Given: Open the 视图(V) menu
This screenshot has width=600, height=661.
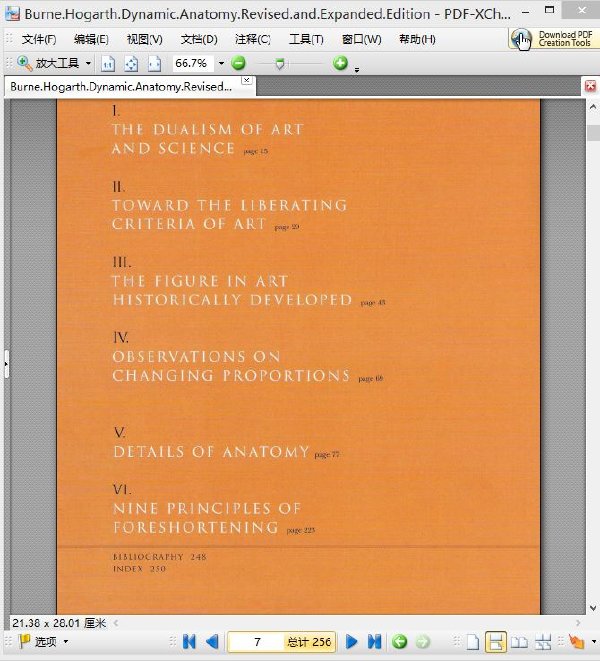Looking at the screenshot, I should [x=145, y=40].
